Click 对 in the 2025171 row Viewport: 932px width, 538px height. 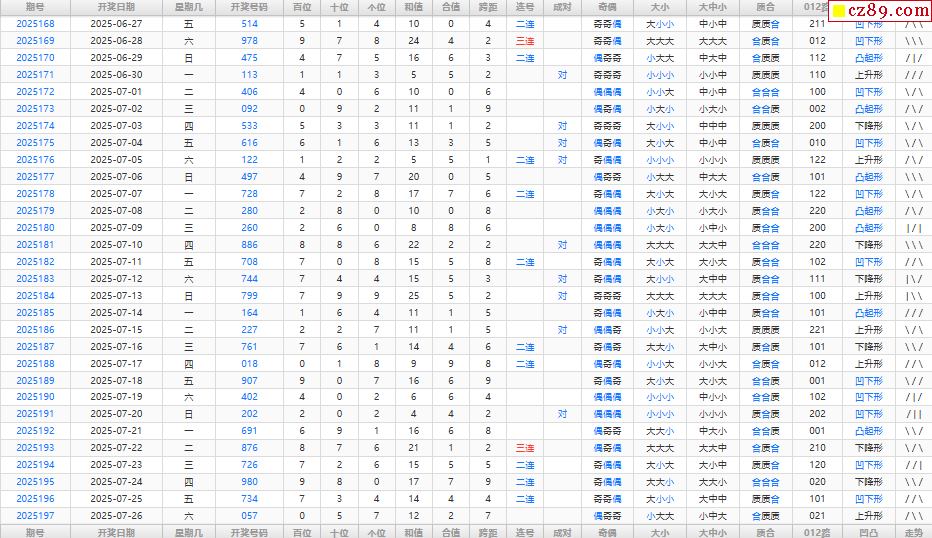(562, 75)
